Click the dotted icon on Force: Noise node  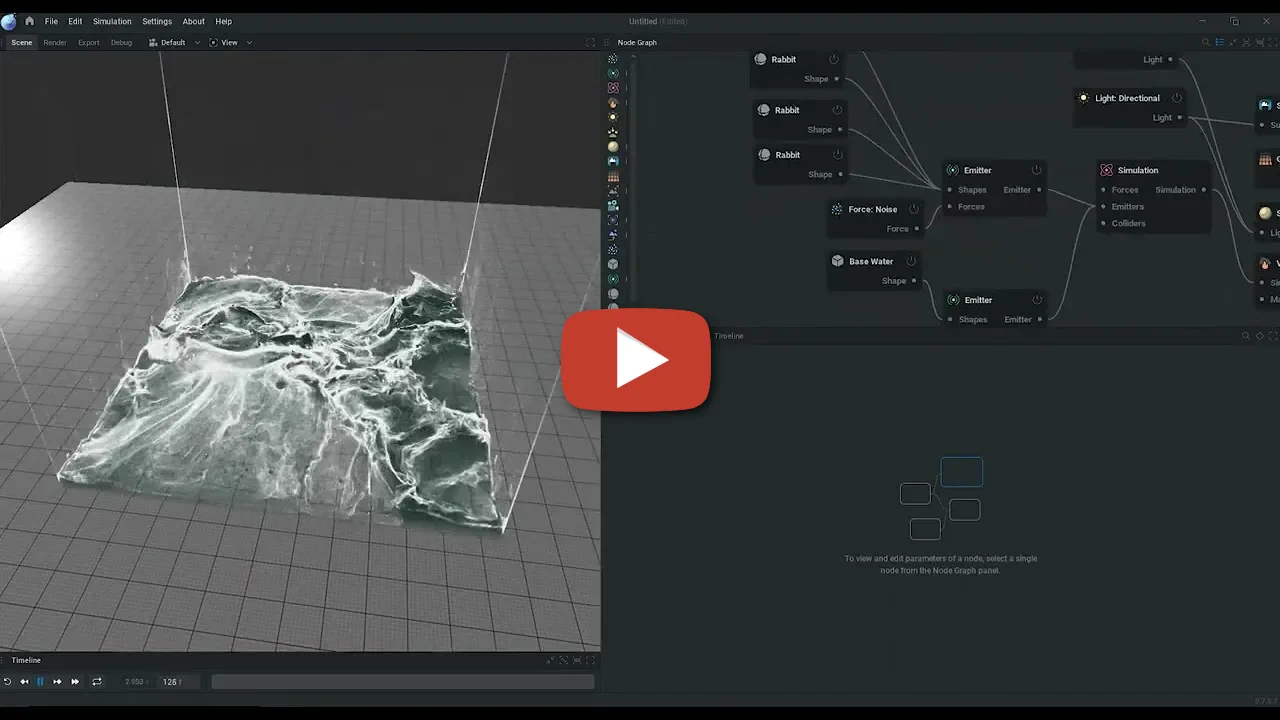(837, 209)
